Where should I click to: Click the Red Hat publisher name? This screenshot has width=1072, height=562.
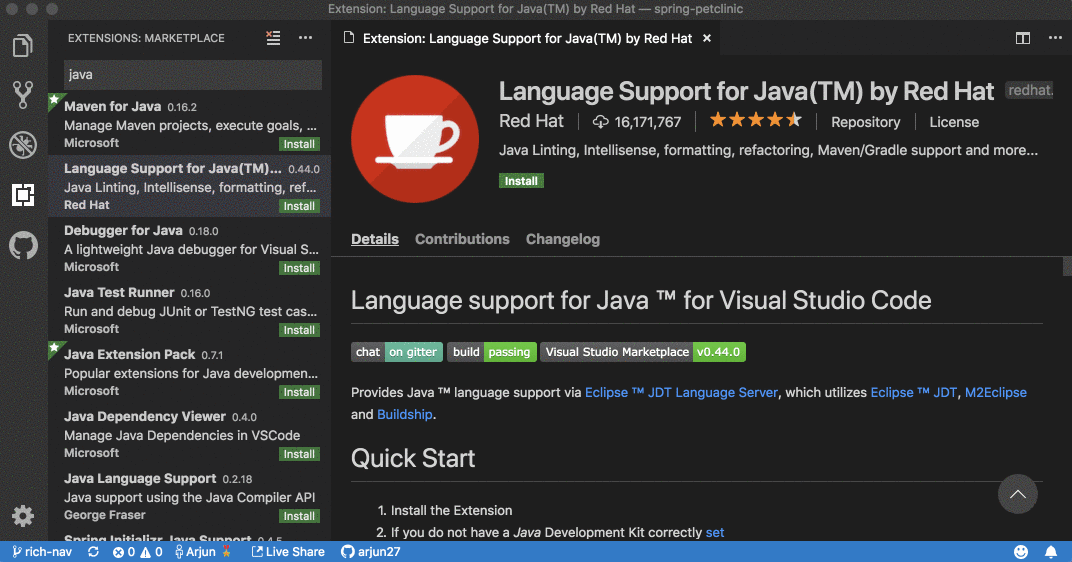pos(531,122)
